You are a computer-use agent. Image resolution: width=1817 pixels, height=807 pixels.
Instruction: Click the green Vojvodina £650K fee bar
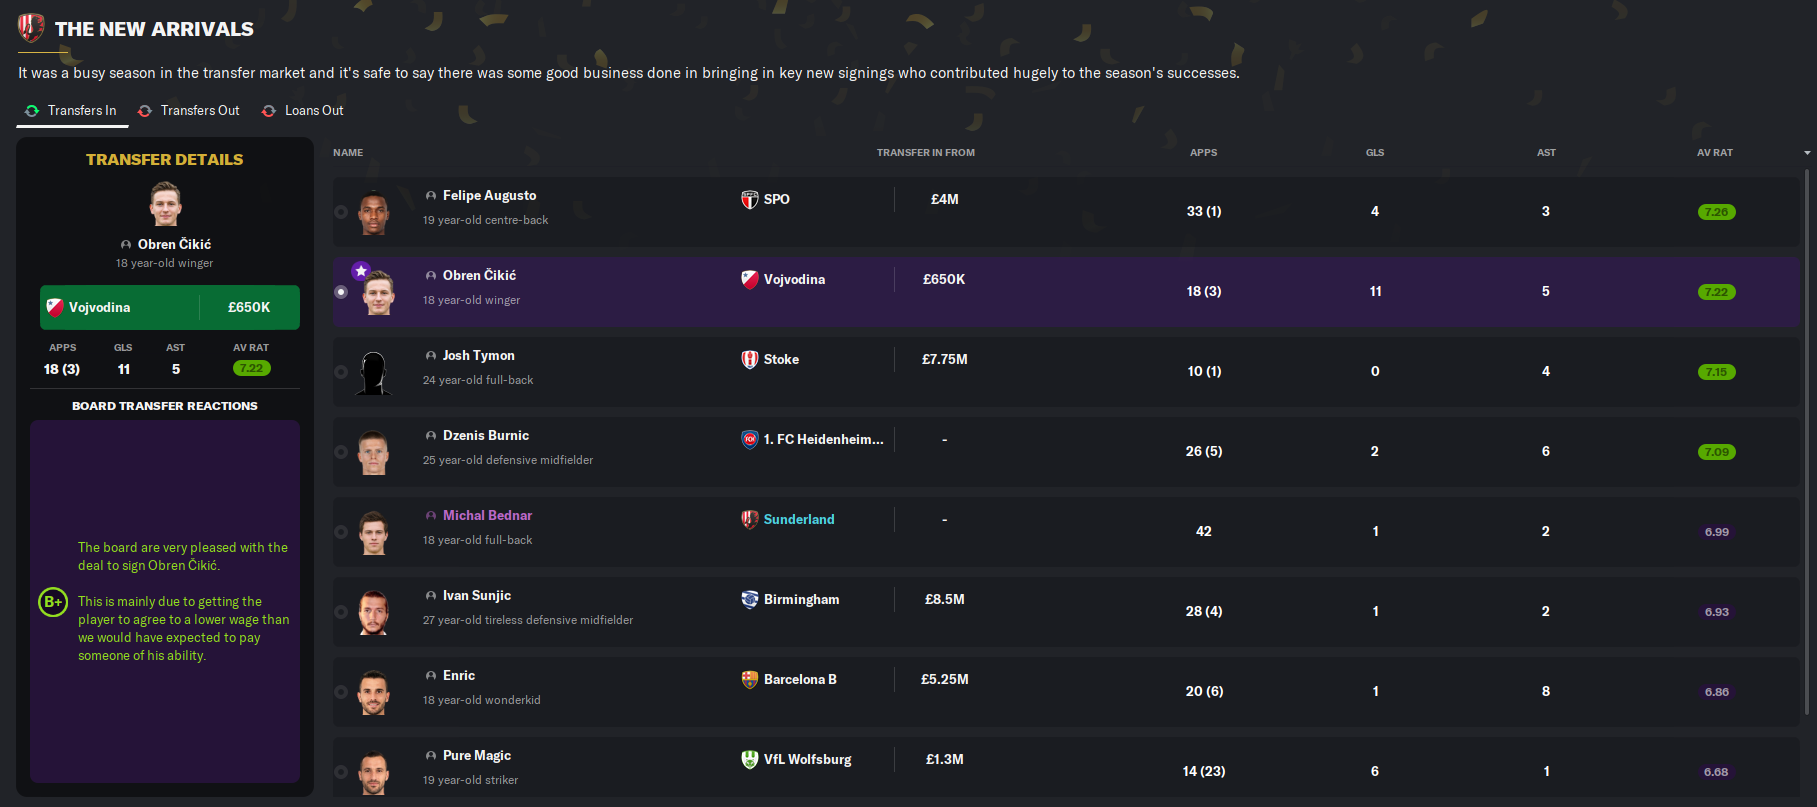170,307
